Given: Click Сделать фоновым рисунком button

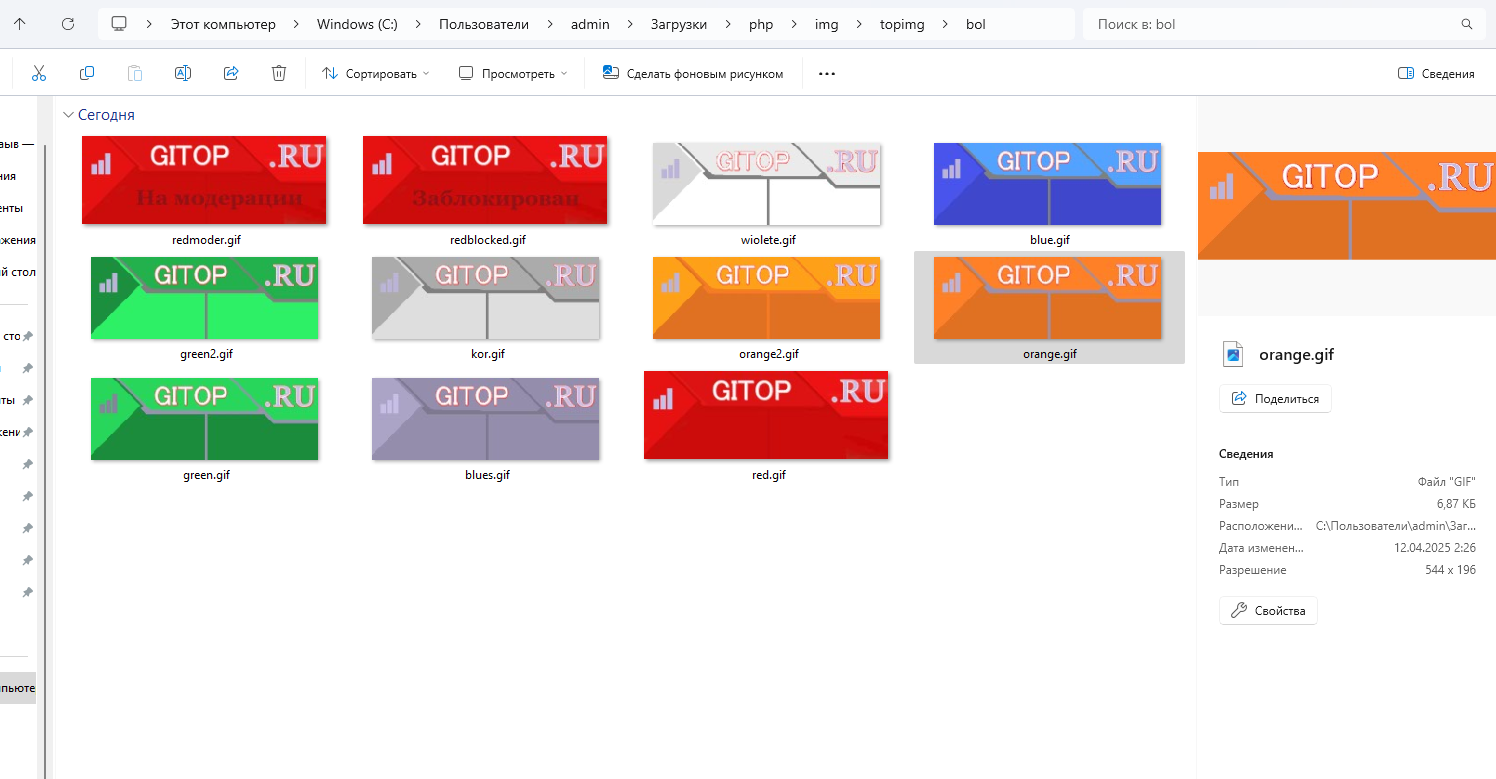Looking at the screenshot, I should [x=693, y=73].
